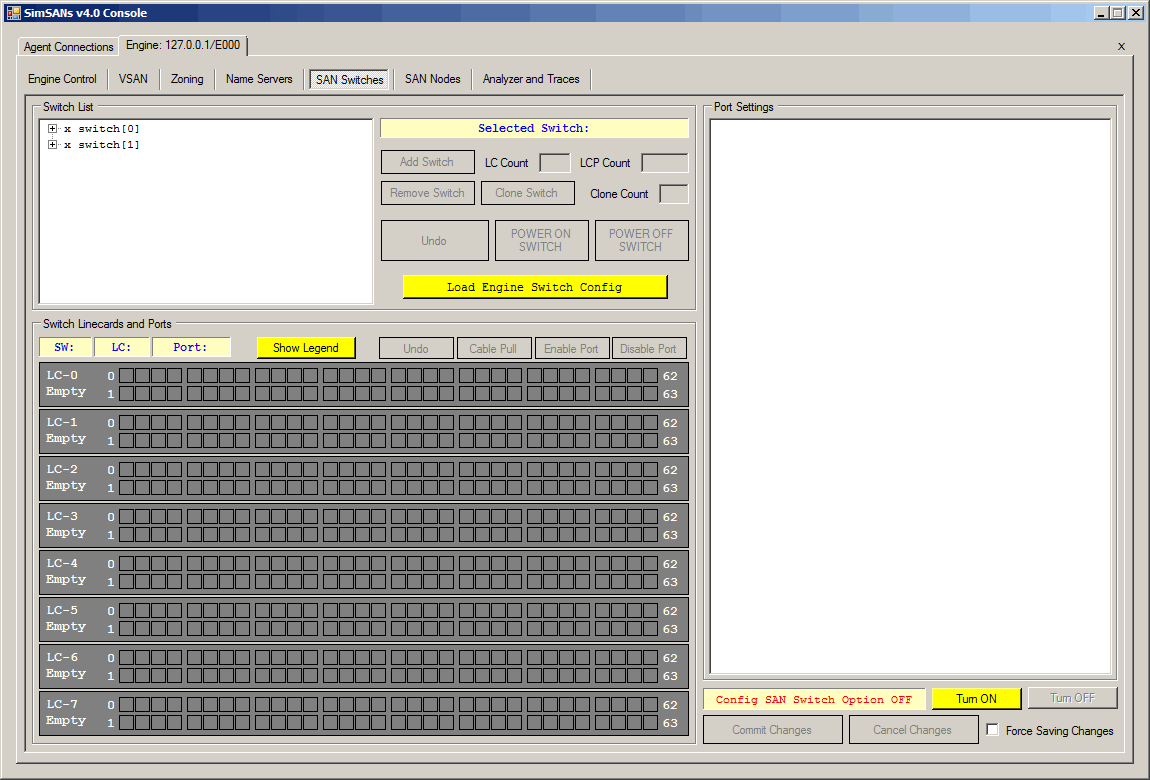Click inside the Port Settings white panel

[x=910, y=396]
